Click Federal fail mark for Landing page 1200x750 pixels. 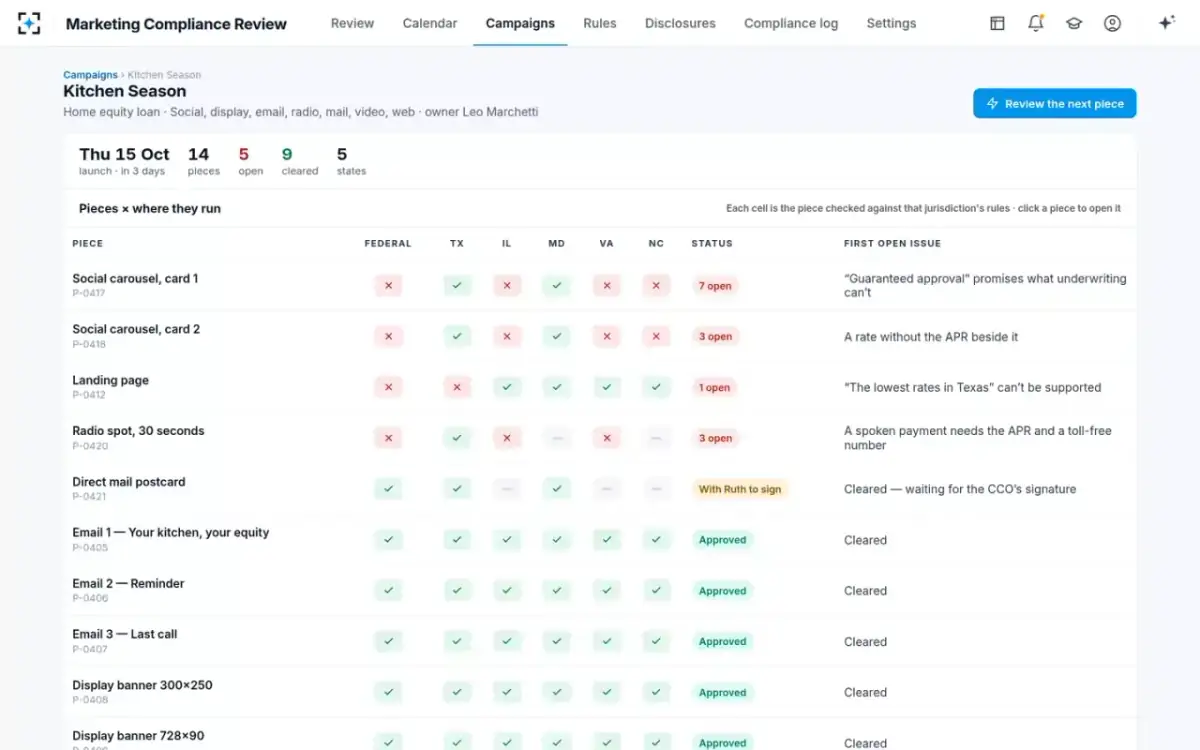point(388,387)
